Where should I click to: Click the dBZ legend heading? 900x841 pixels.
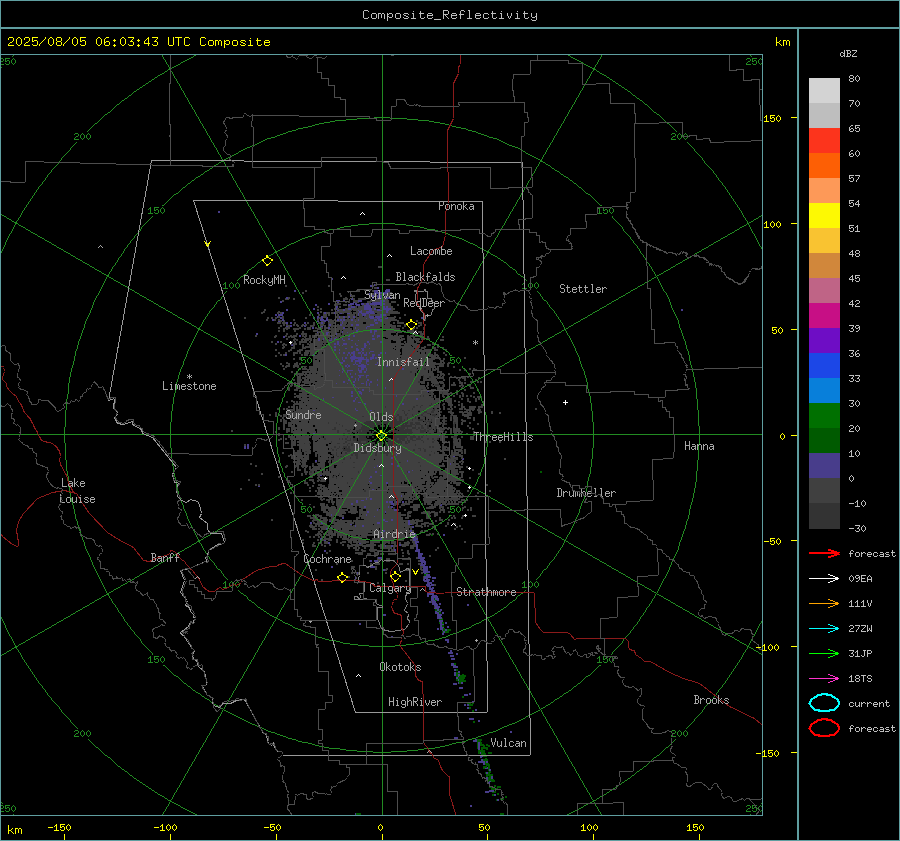848,53
